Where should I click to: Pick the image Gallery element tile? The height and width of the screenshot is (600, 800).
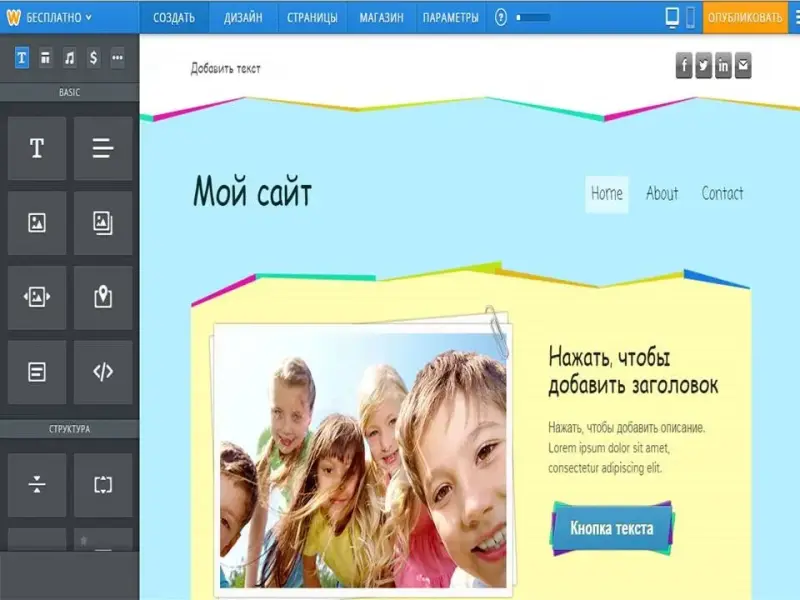pyautogui.click(x=103, y=223)
